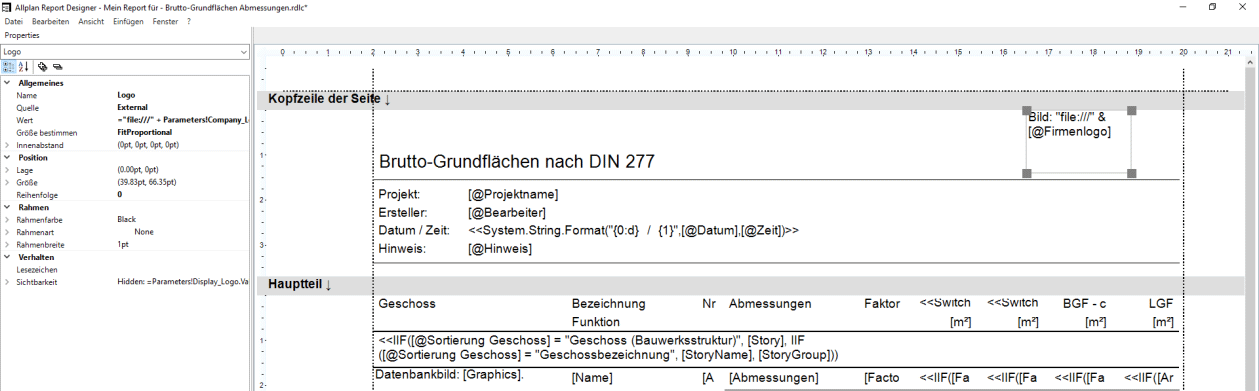The image size is (1259, 391).
Task: Expand the Rahmenart property
Action: [6, 232]
